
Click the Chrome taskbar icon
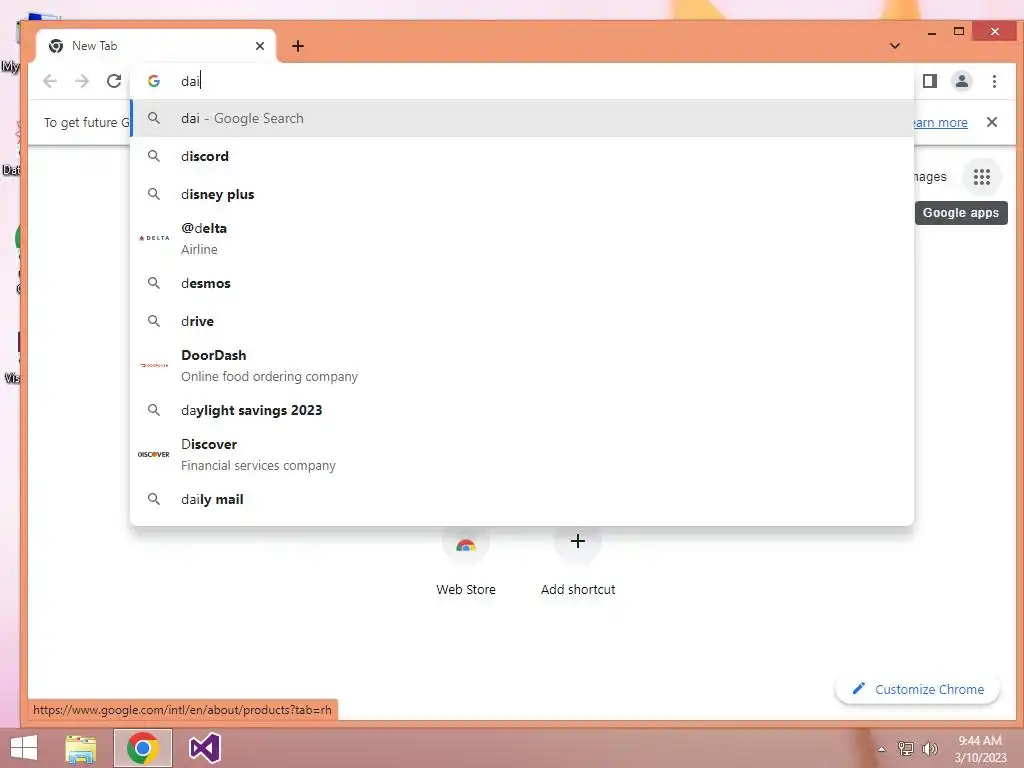pyautogui.click(x=143, y=748)
